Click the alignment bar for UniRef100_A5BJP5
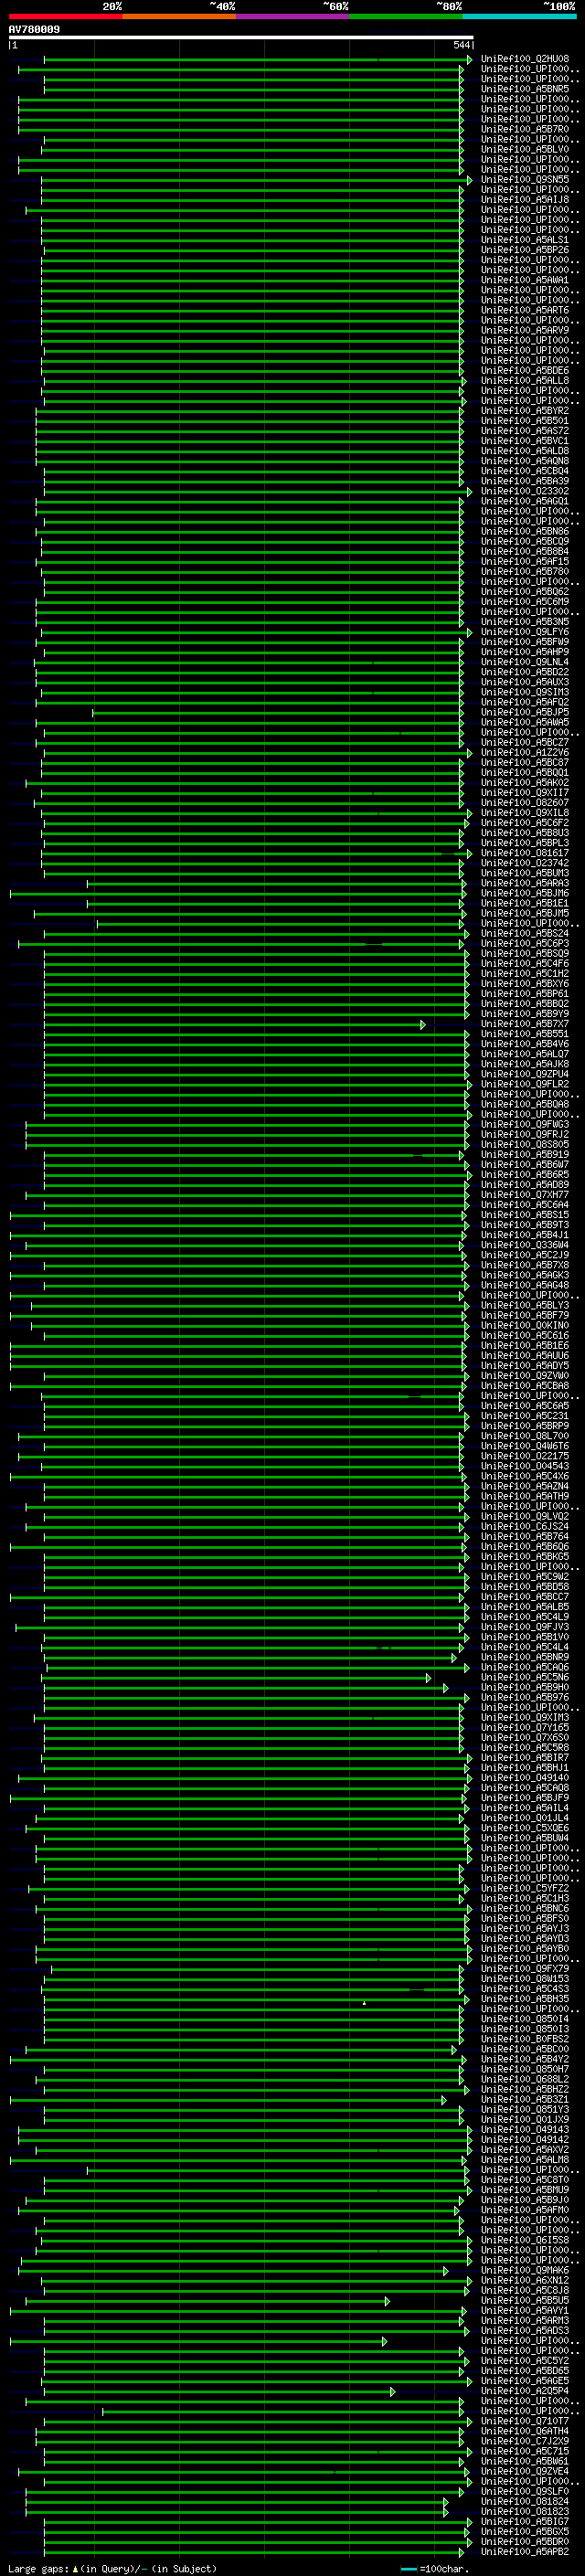 (x=279, y=713)
